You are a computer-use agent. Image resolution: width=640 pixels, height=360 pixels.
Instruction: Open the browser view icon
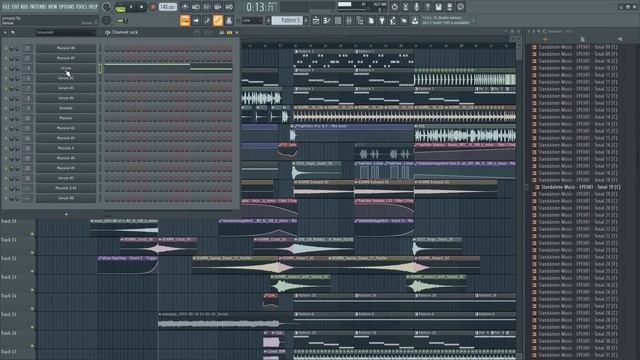(360, 20)
